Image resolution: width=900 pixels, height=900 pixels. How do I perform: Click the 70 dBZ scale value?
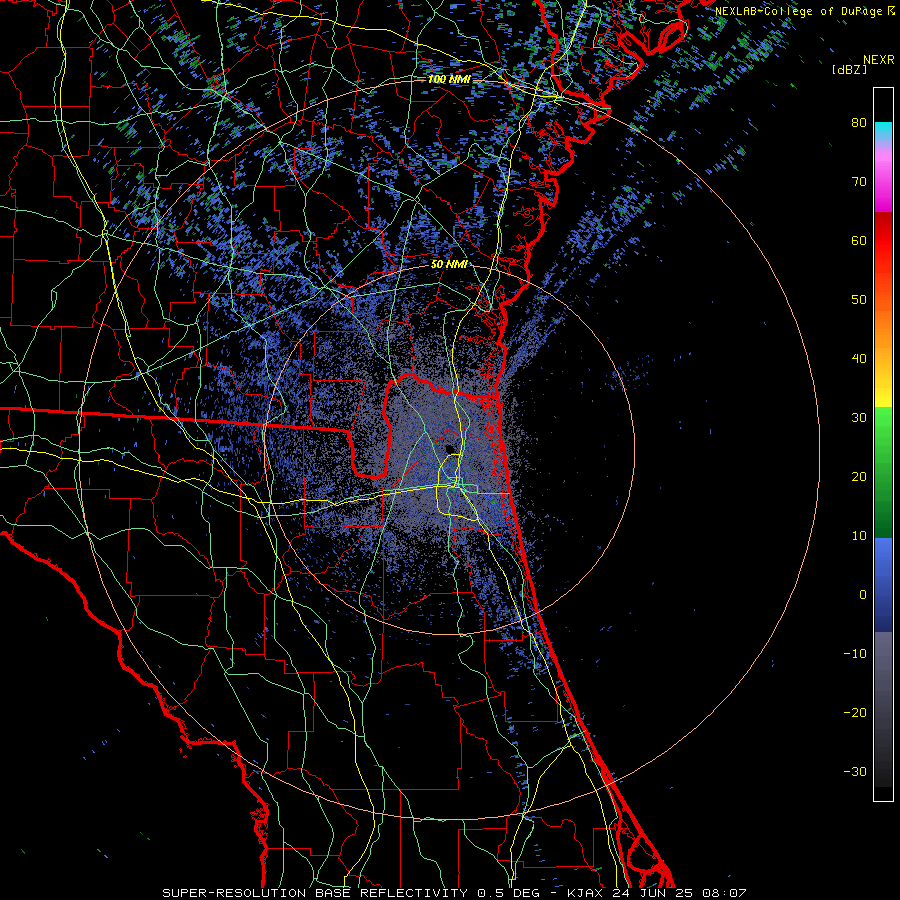[859, 181]
